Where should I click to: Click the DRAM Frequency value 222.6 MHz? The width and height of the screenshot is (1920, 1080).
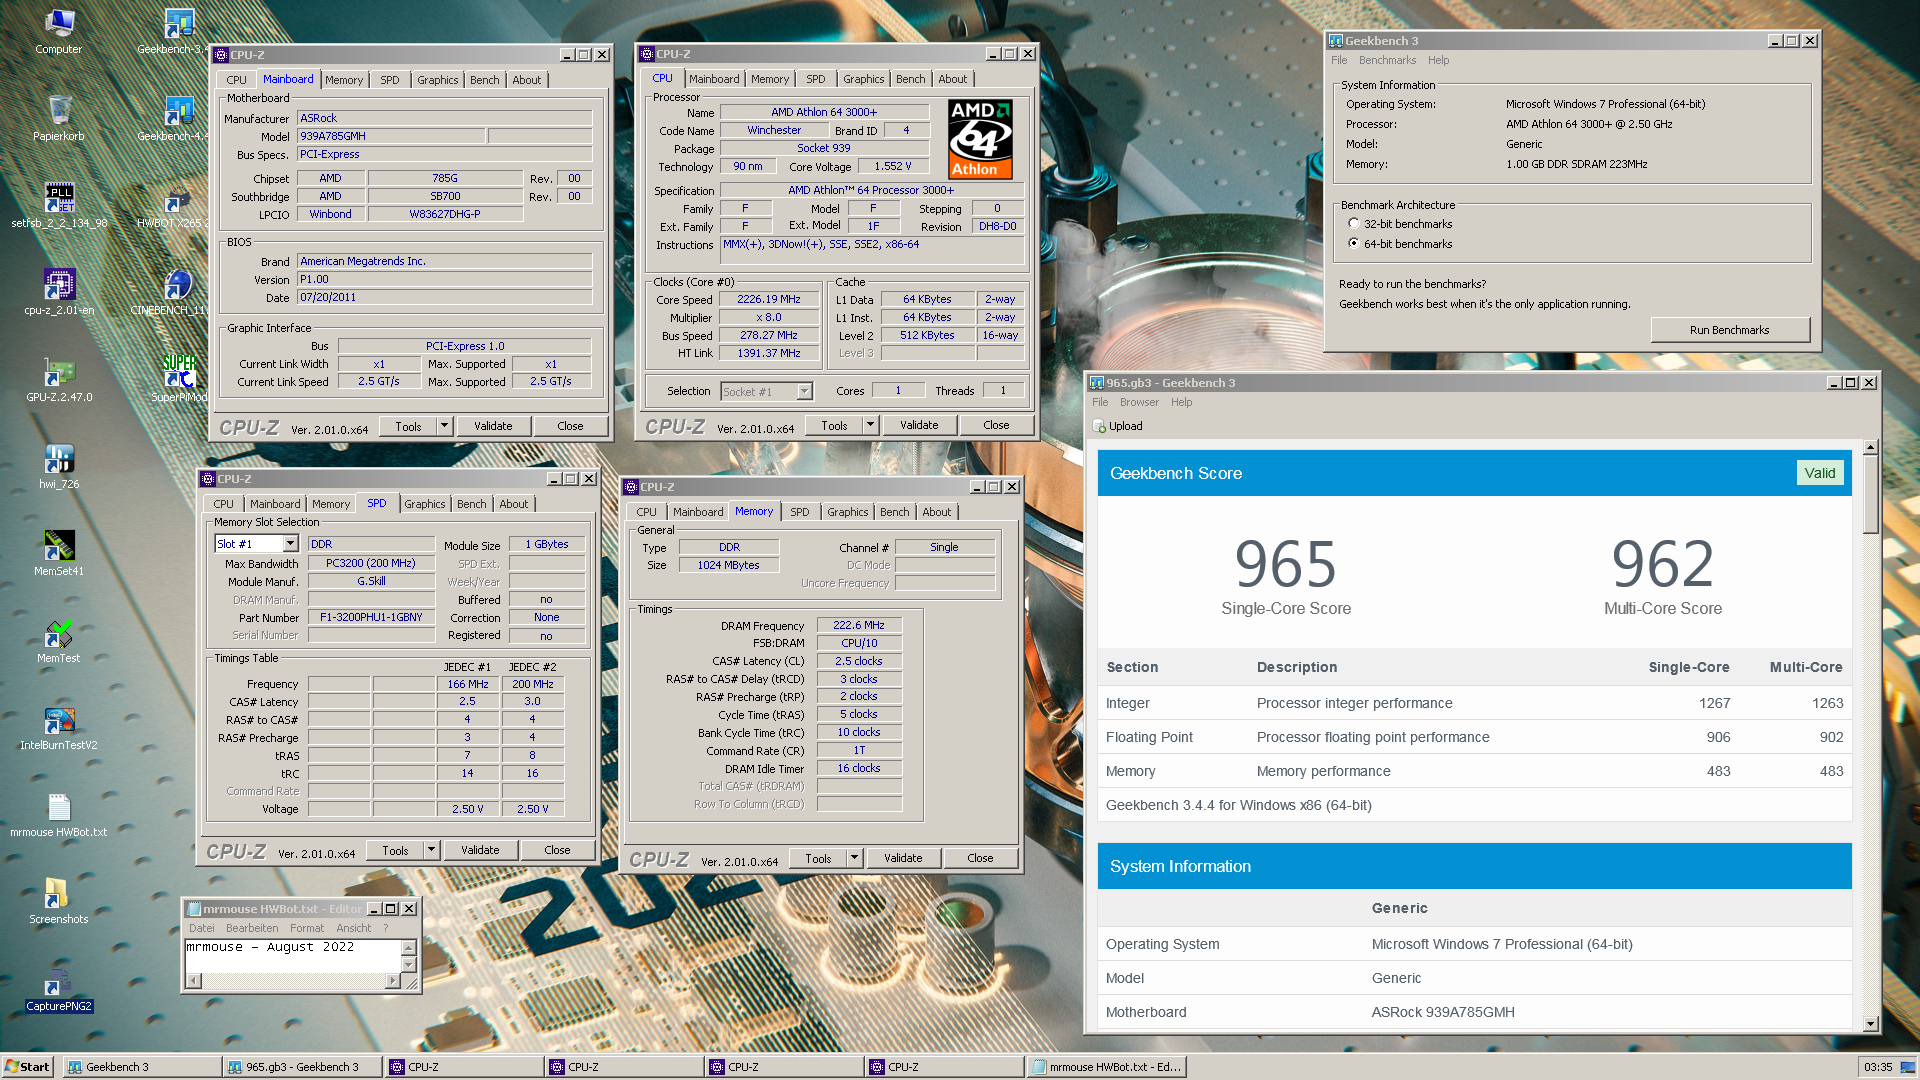point(859,626)
